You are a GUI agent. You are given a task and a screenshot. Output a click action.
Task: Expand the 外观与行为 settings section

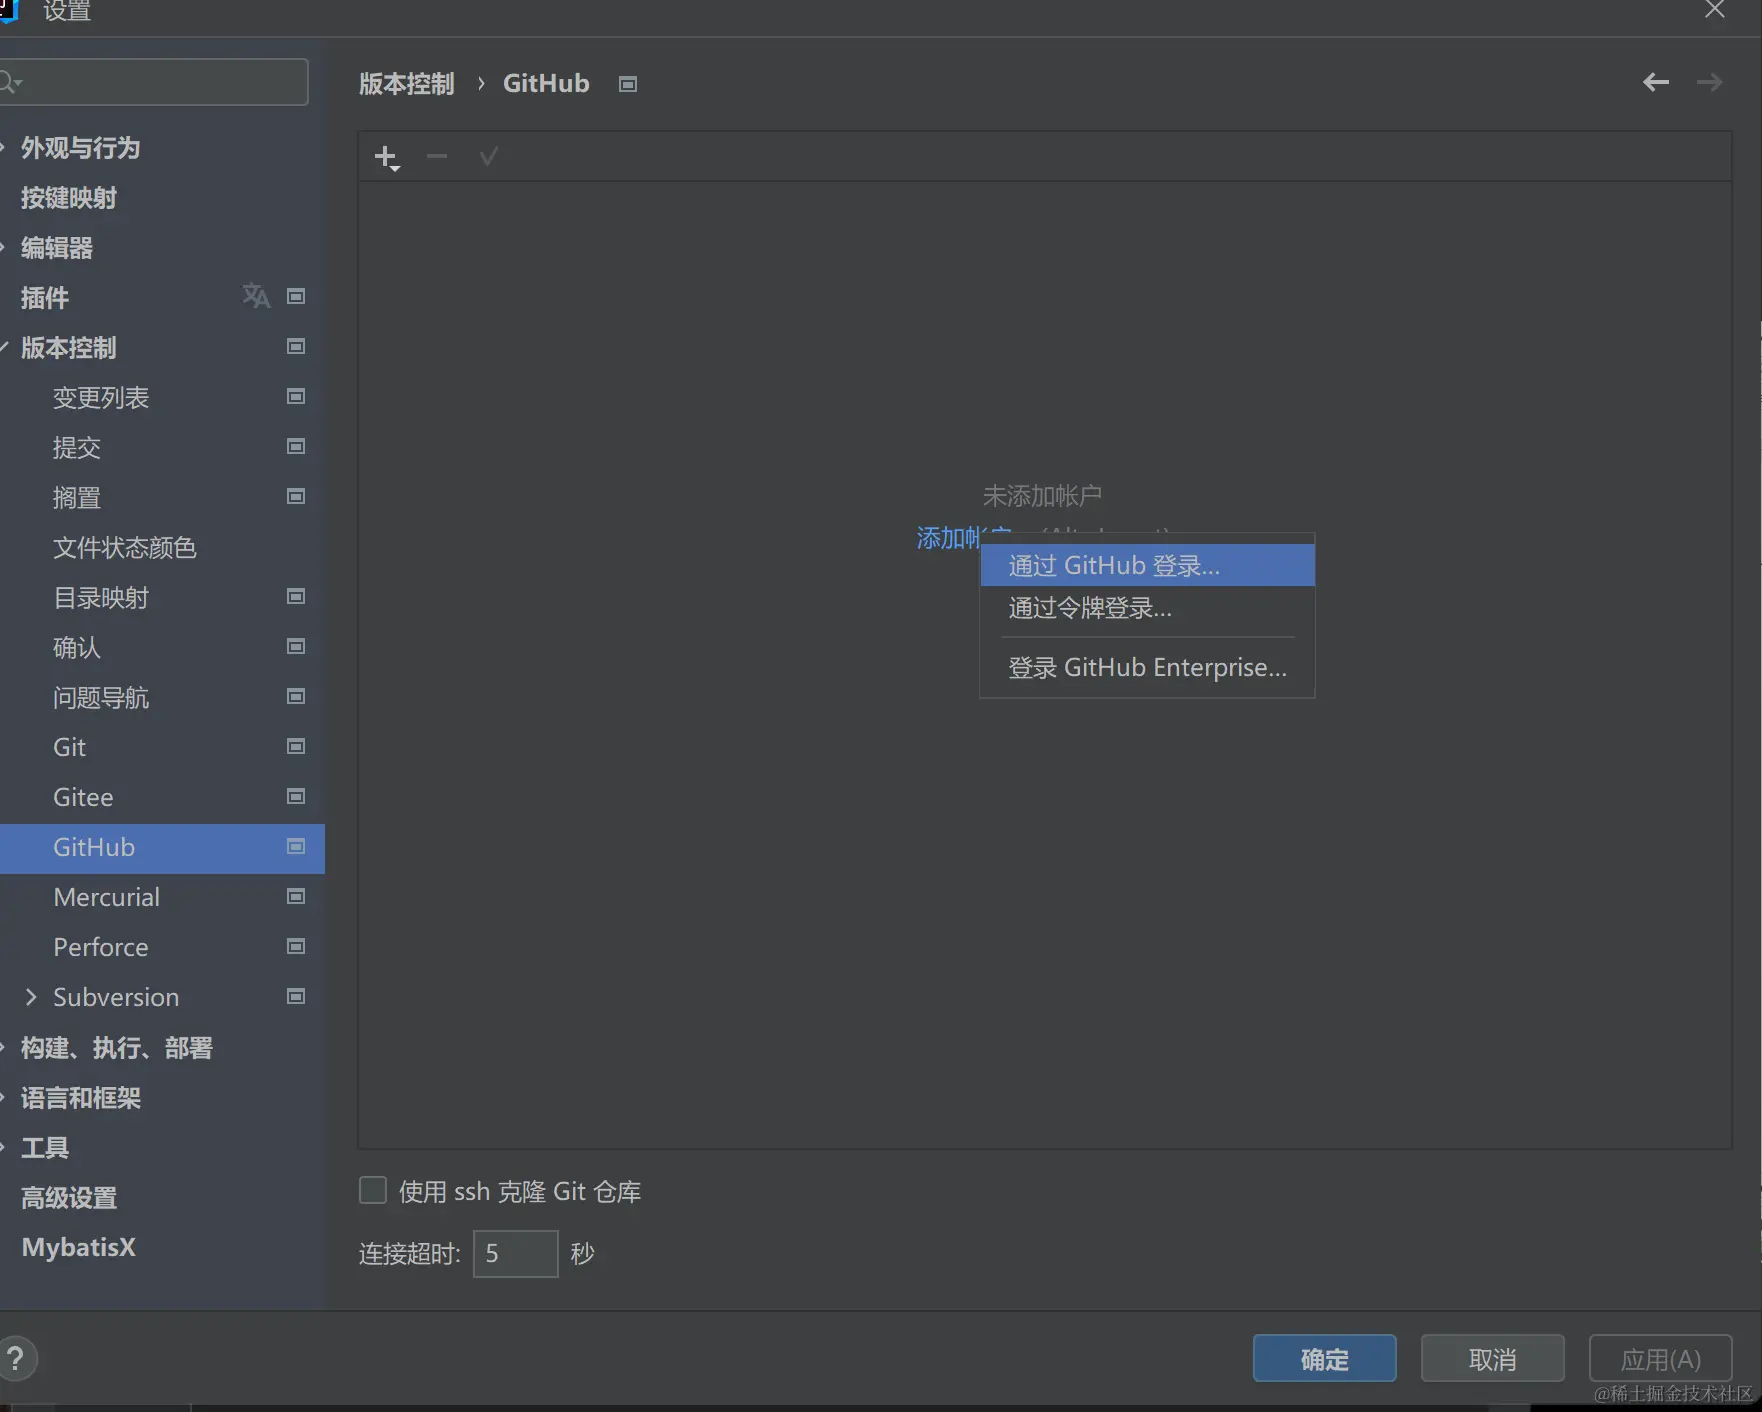3,148
